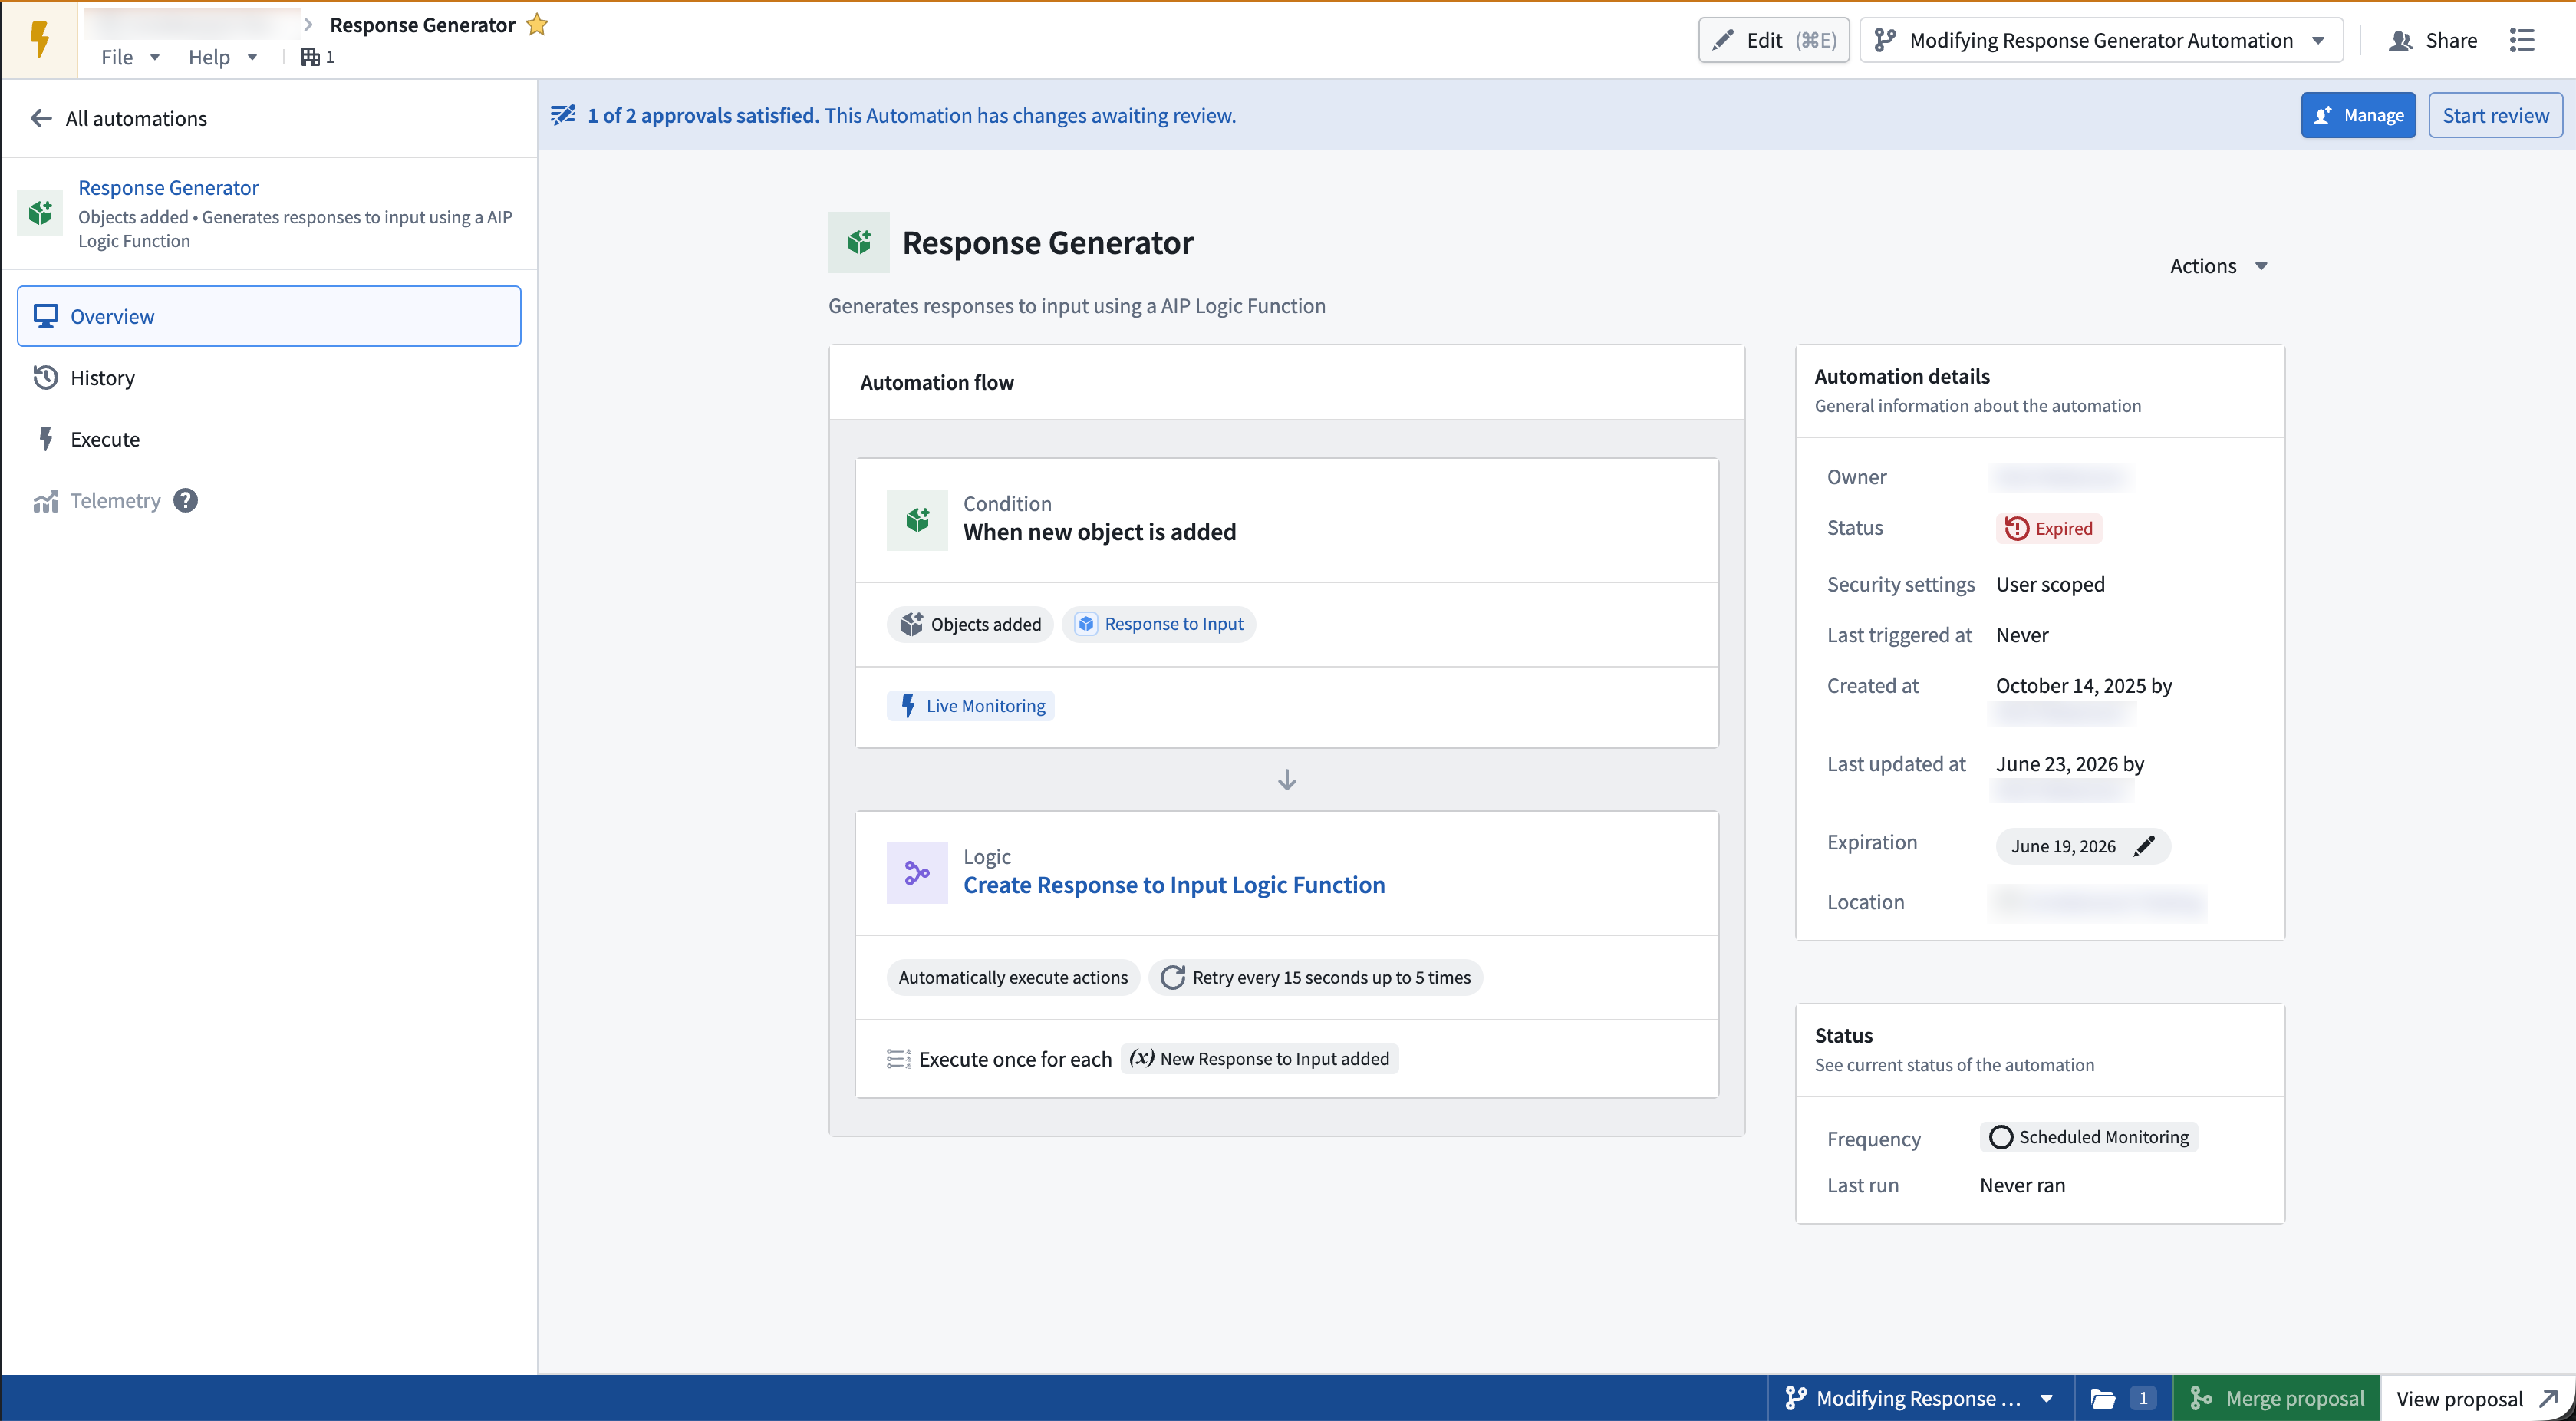Click the lightning bolt app logo
This screenshot has height=1421, width=2576.
pos(39,40)
